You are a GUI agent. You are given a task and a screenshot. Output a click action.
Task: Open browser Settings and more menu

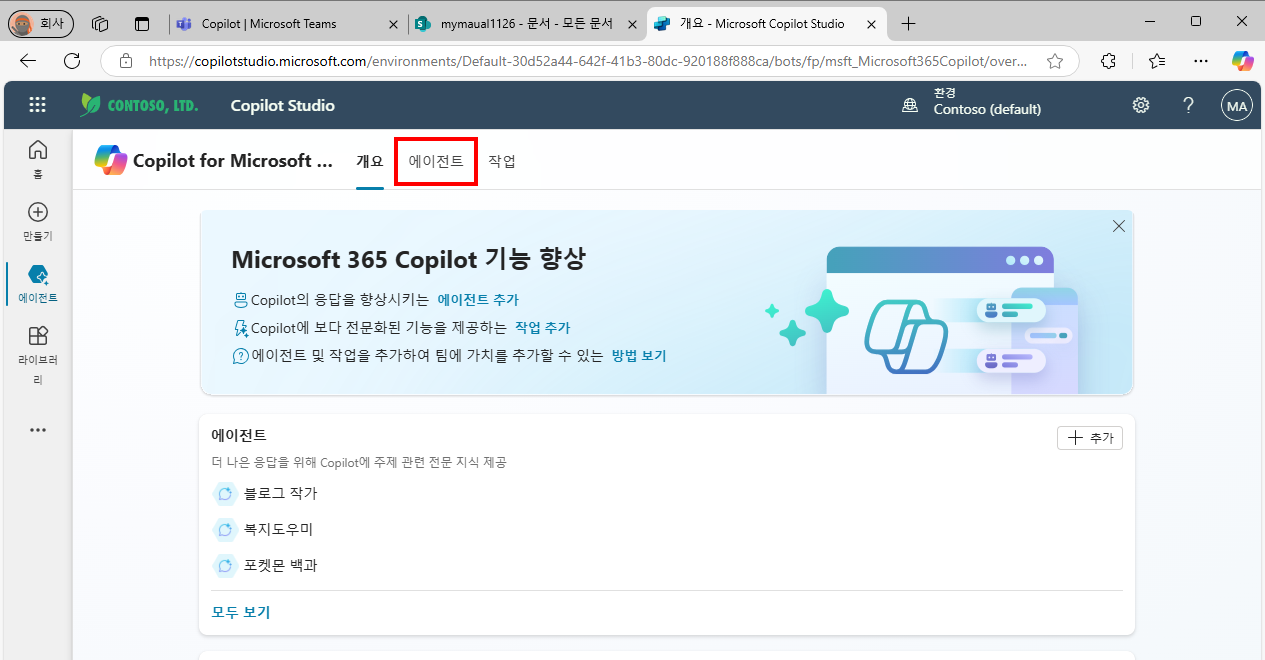click(1201, 61)
